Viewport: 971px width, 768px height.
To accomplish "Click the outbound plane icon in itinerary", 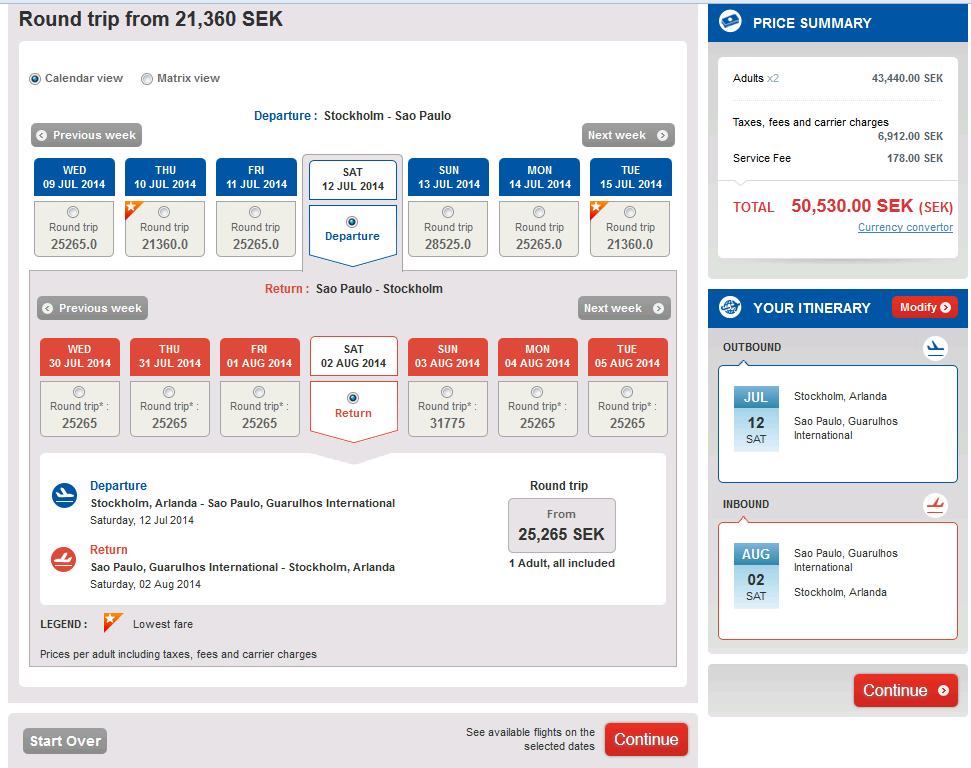I will [935, 348].
